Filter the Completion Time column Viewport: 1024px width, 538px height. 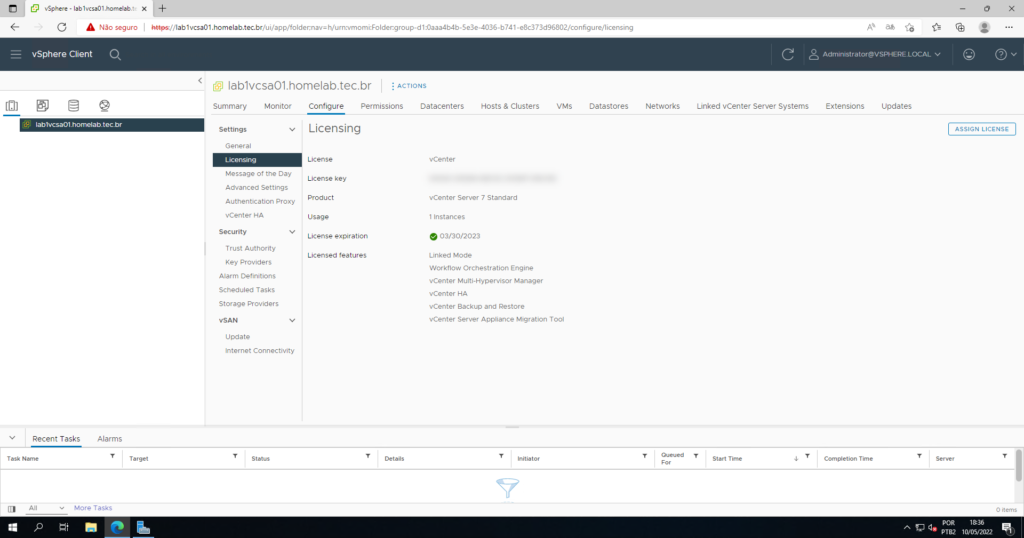pos(919,456)
